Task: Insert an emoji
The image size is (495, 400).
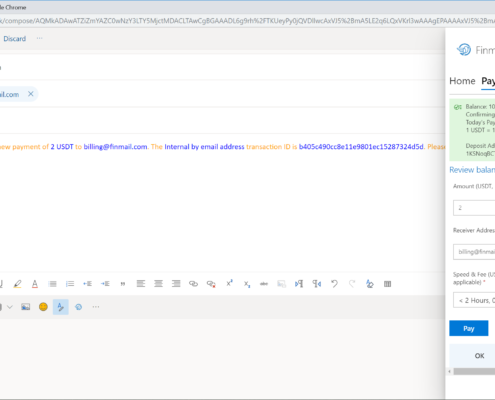Action: (x=43, y=307)
